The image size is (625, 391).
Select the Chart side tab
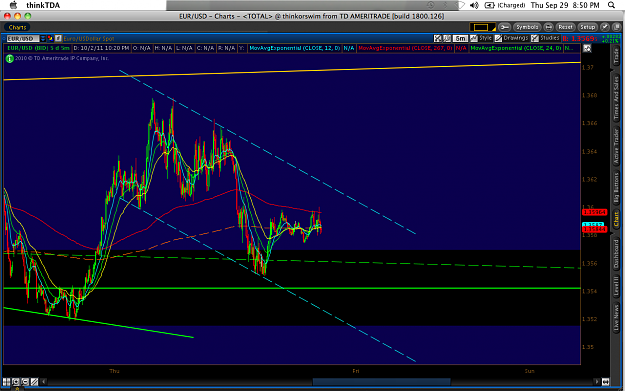[616, 219]
